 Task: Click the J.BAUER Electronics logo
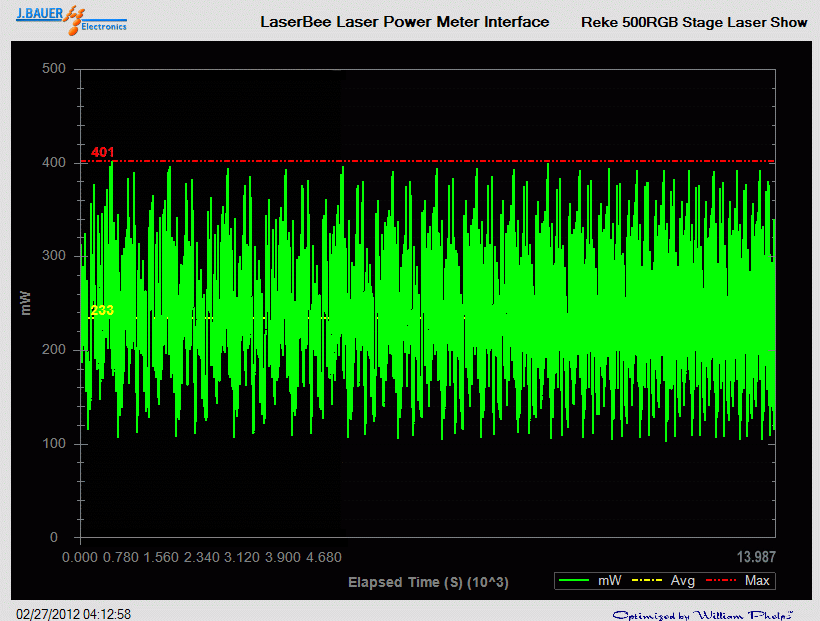click(x=70, y=20)
